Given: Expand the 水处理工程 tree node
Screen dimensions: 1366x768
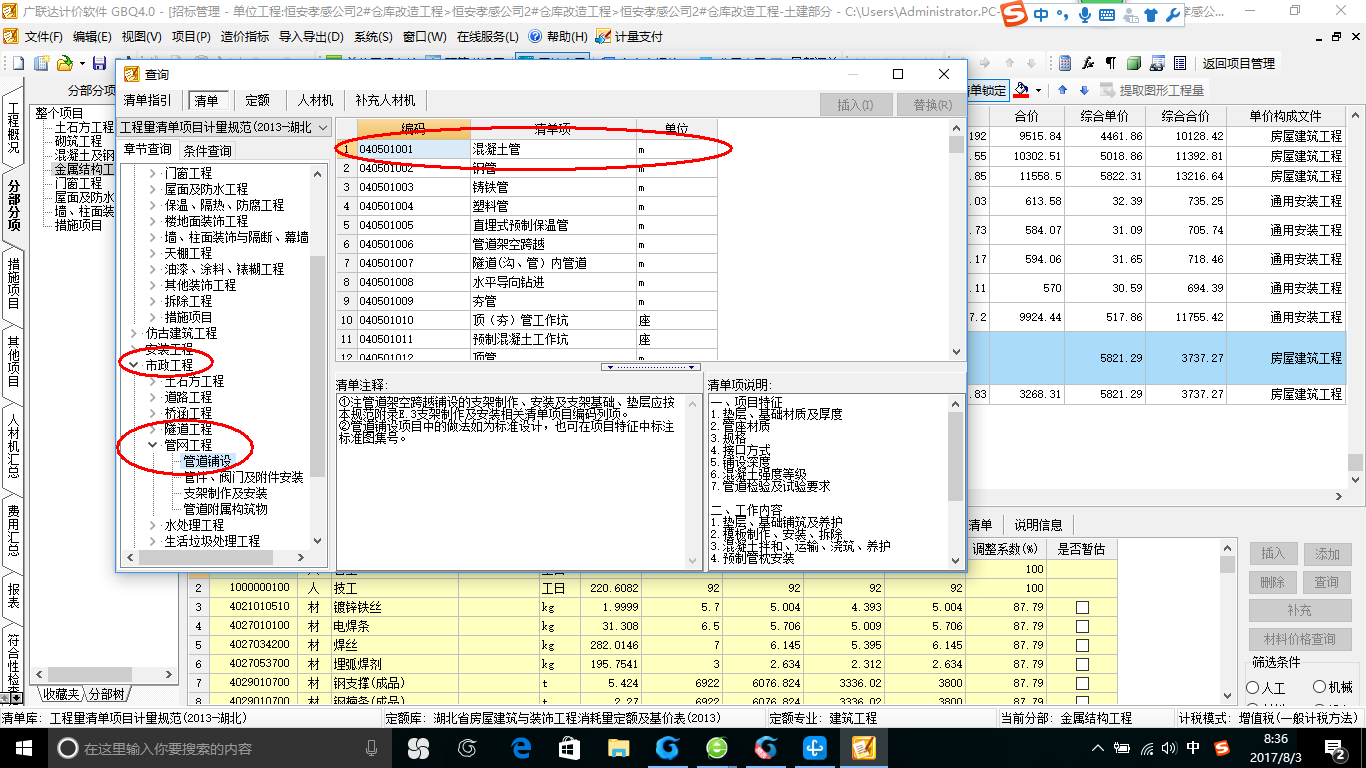Looking at the screenshot, I should 153,525.
